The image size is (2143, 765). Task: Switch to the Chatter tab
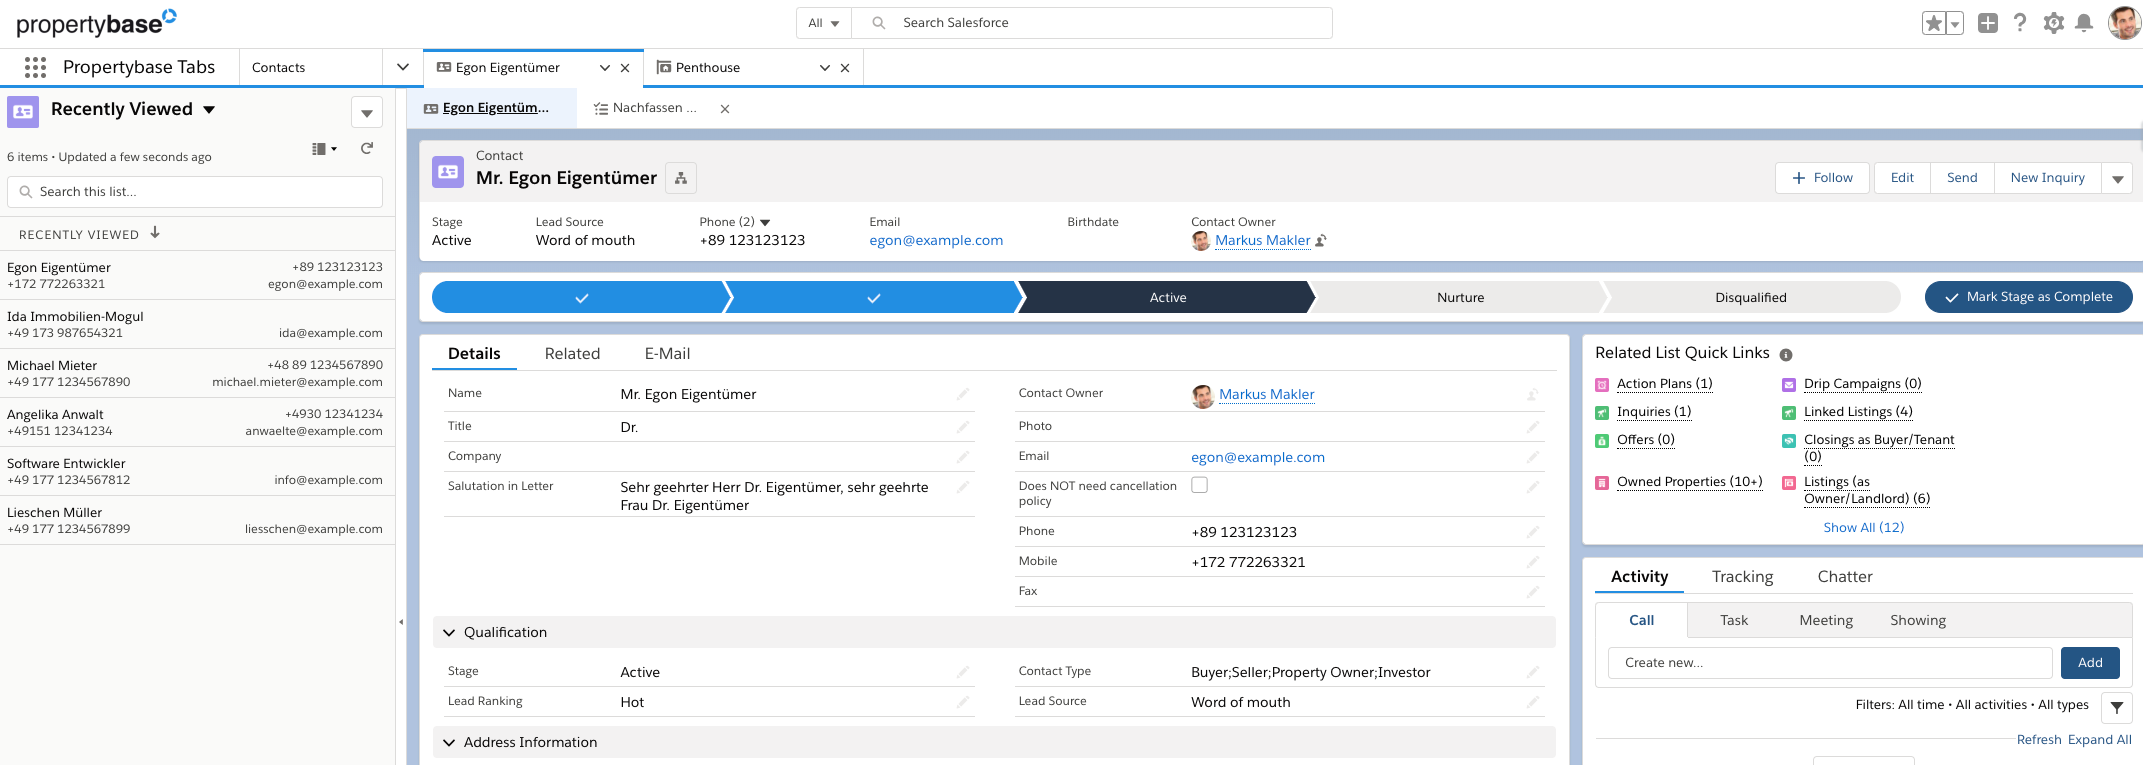click(1845, 577)
